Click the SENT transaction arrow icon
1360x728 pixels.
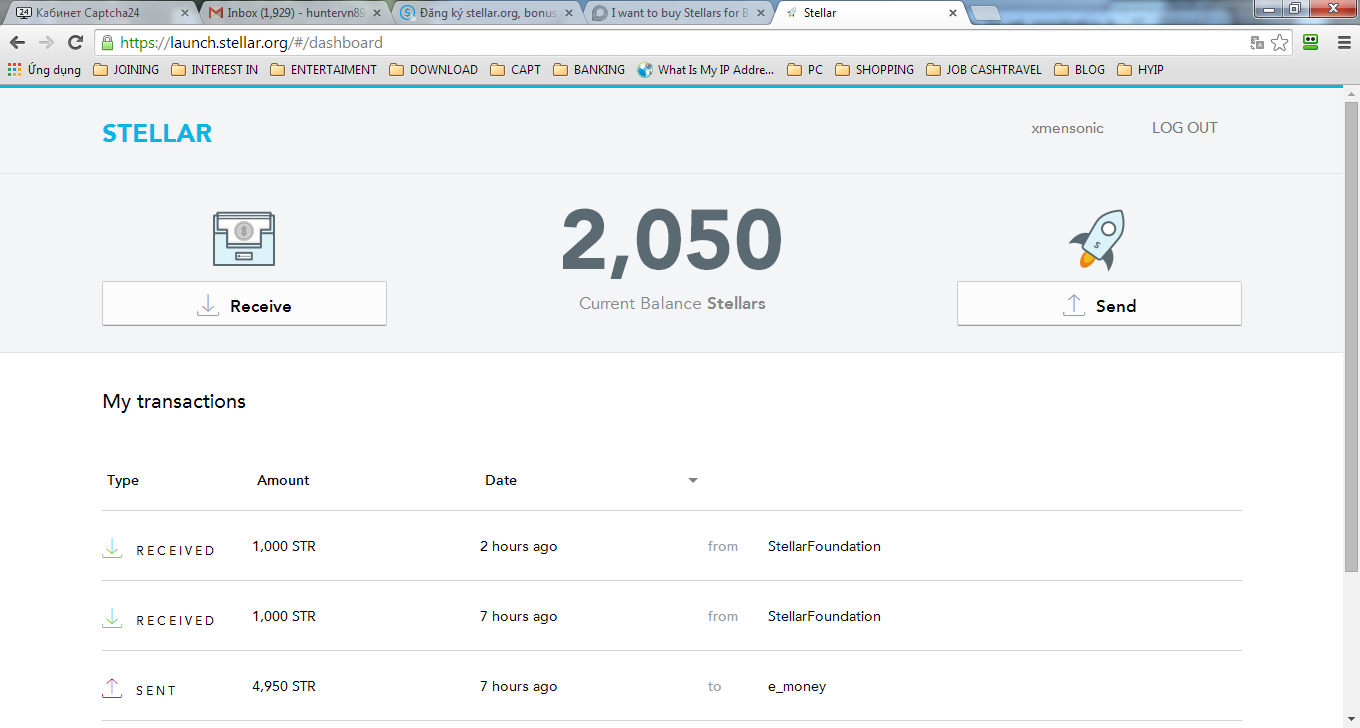coord(112,688)
